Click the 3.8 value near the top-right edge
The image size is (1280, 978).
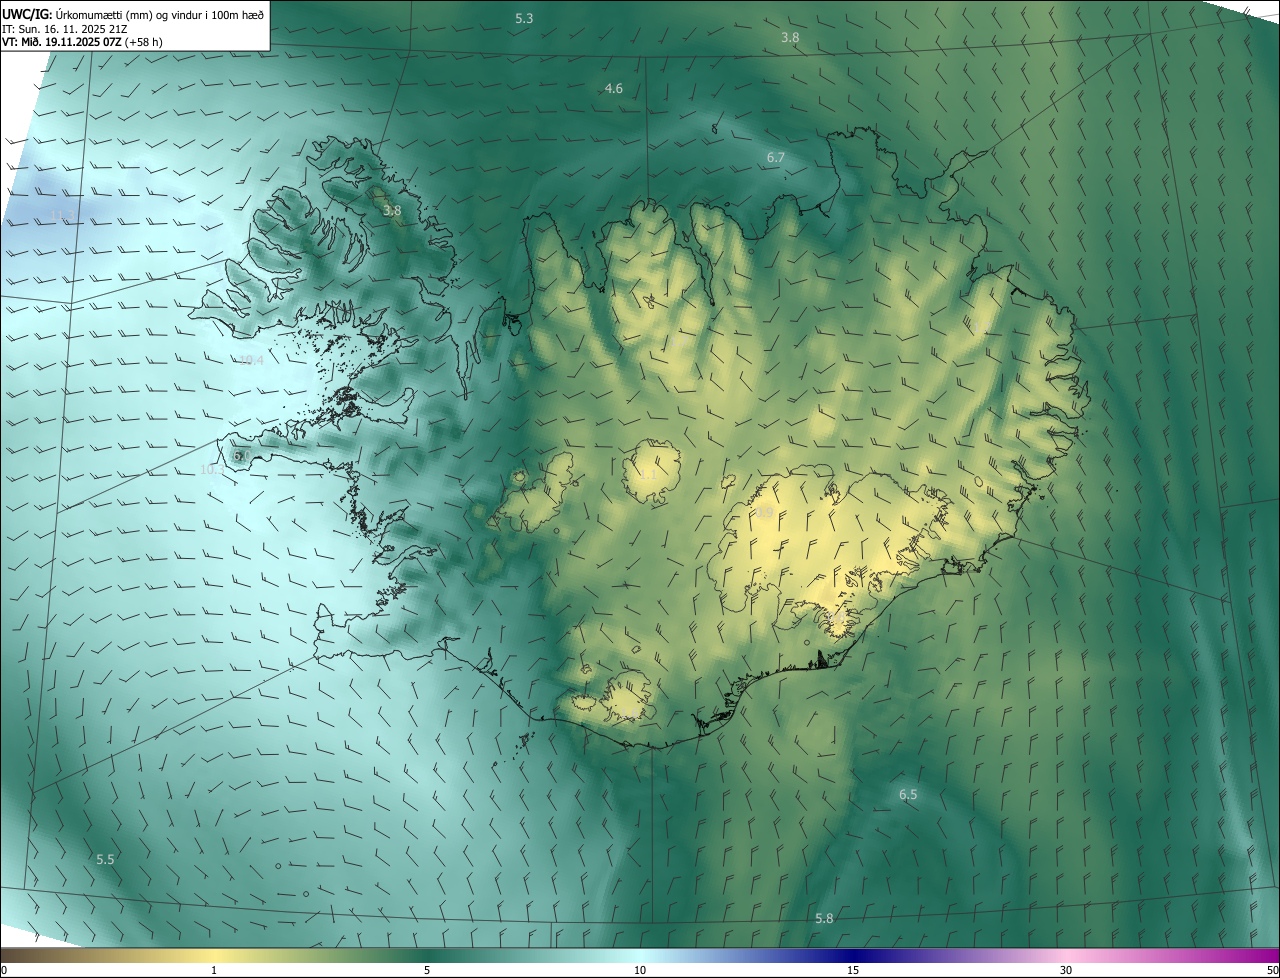click(x=790, y=38)
